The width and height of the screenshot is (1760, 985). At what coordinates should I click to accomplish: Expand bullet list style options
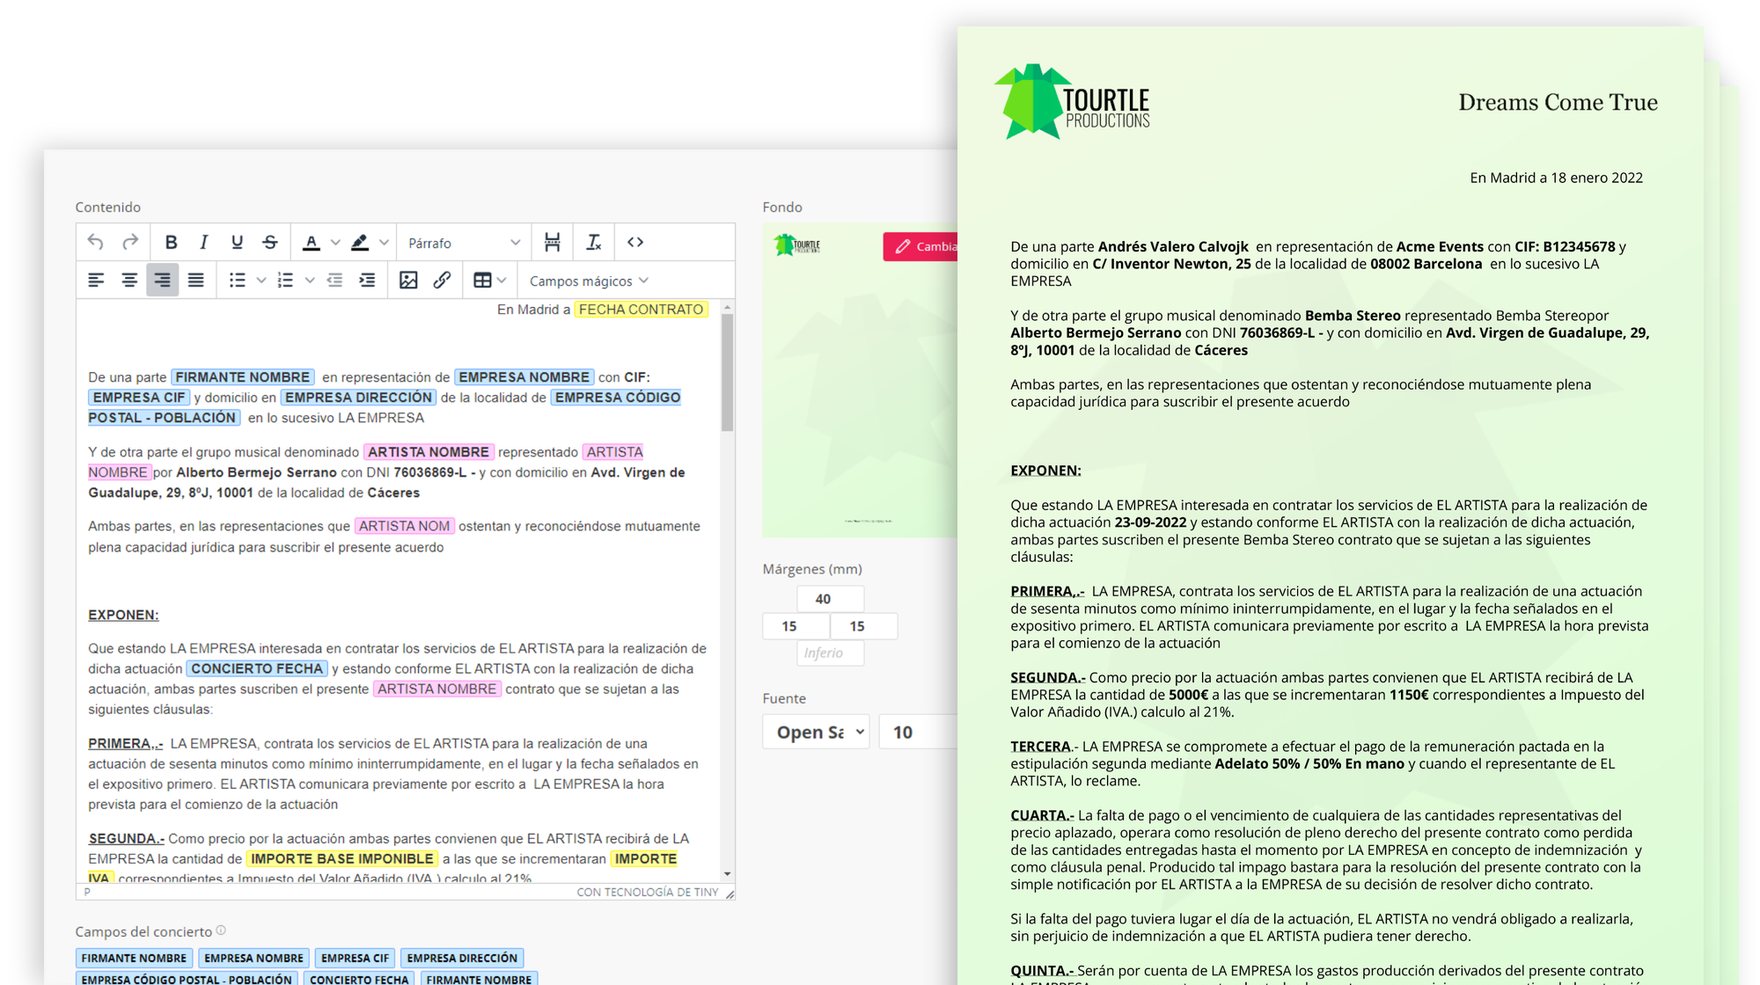(x=261, y=280)
